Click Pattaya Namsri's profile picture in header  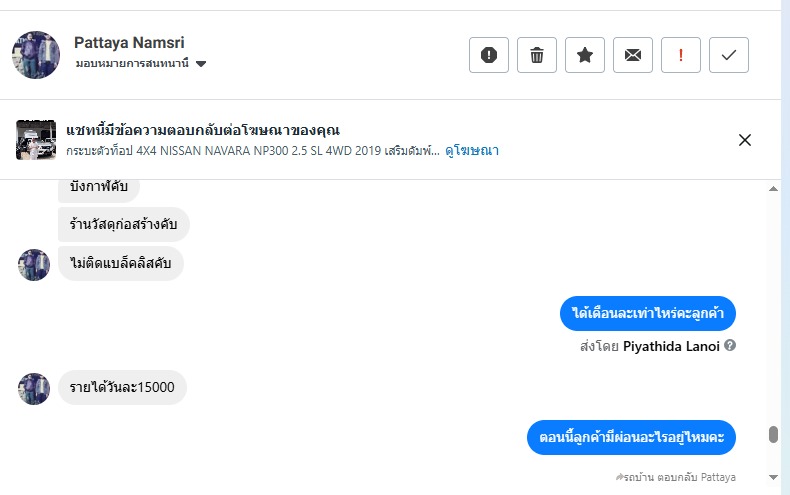point(36,54)
